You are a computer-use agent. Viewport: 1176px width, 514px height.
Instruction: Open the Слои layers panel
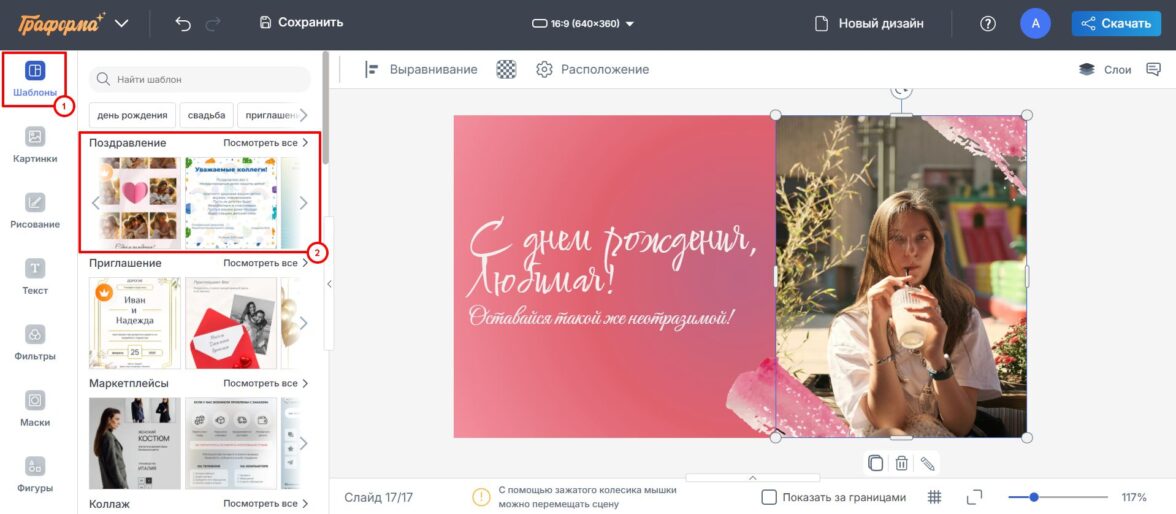point(1105,69)
